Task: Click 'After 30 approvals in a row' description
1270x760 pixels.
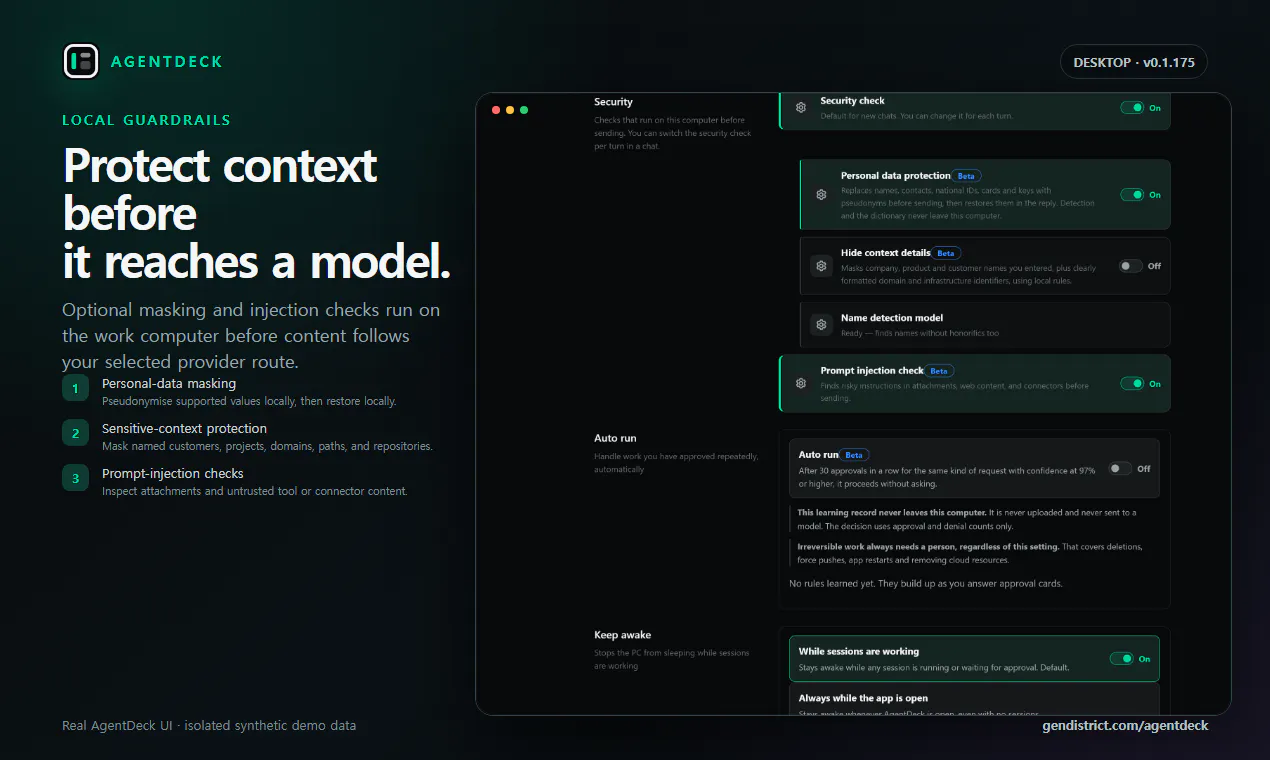Action: (x=946, y=476)
